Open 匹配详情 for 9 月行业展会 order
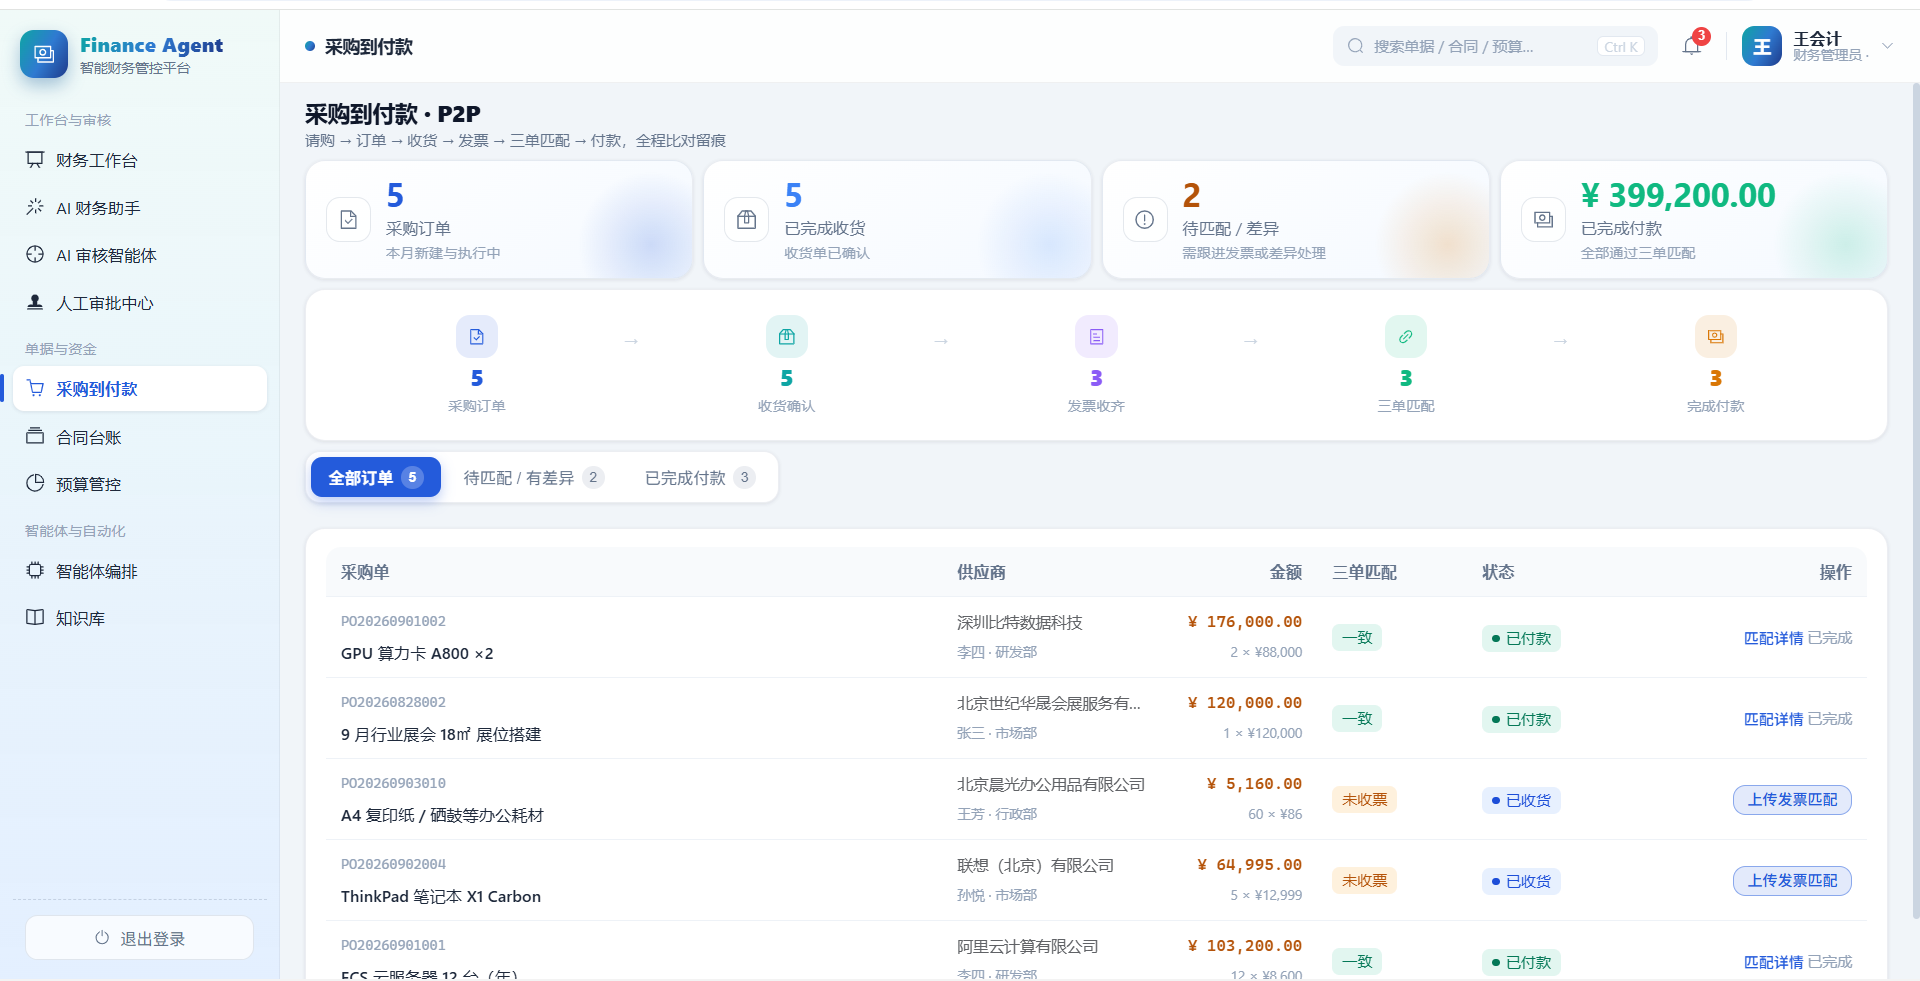The image size is (1920, 981). [1773, 719]
